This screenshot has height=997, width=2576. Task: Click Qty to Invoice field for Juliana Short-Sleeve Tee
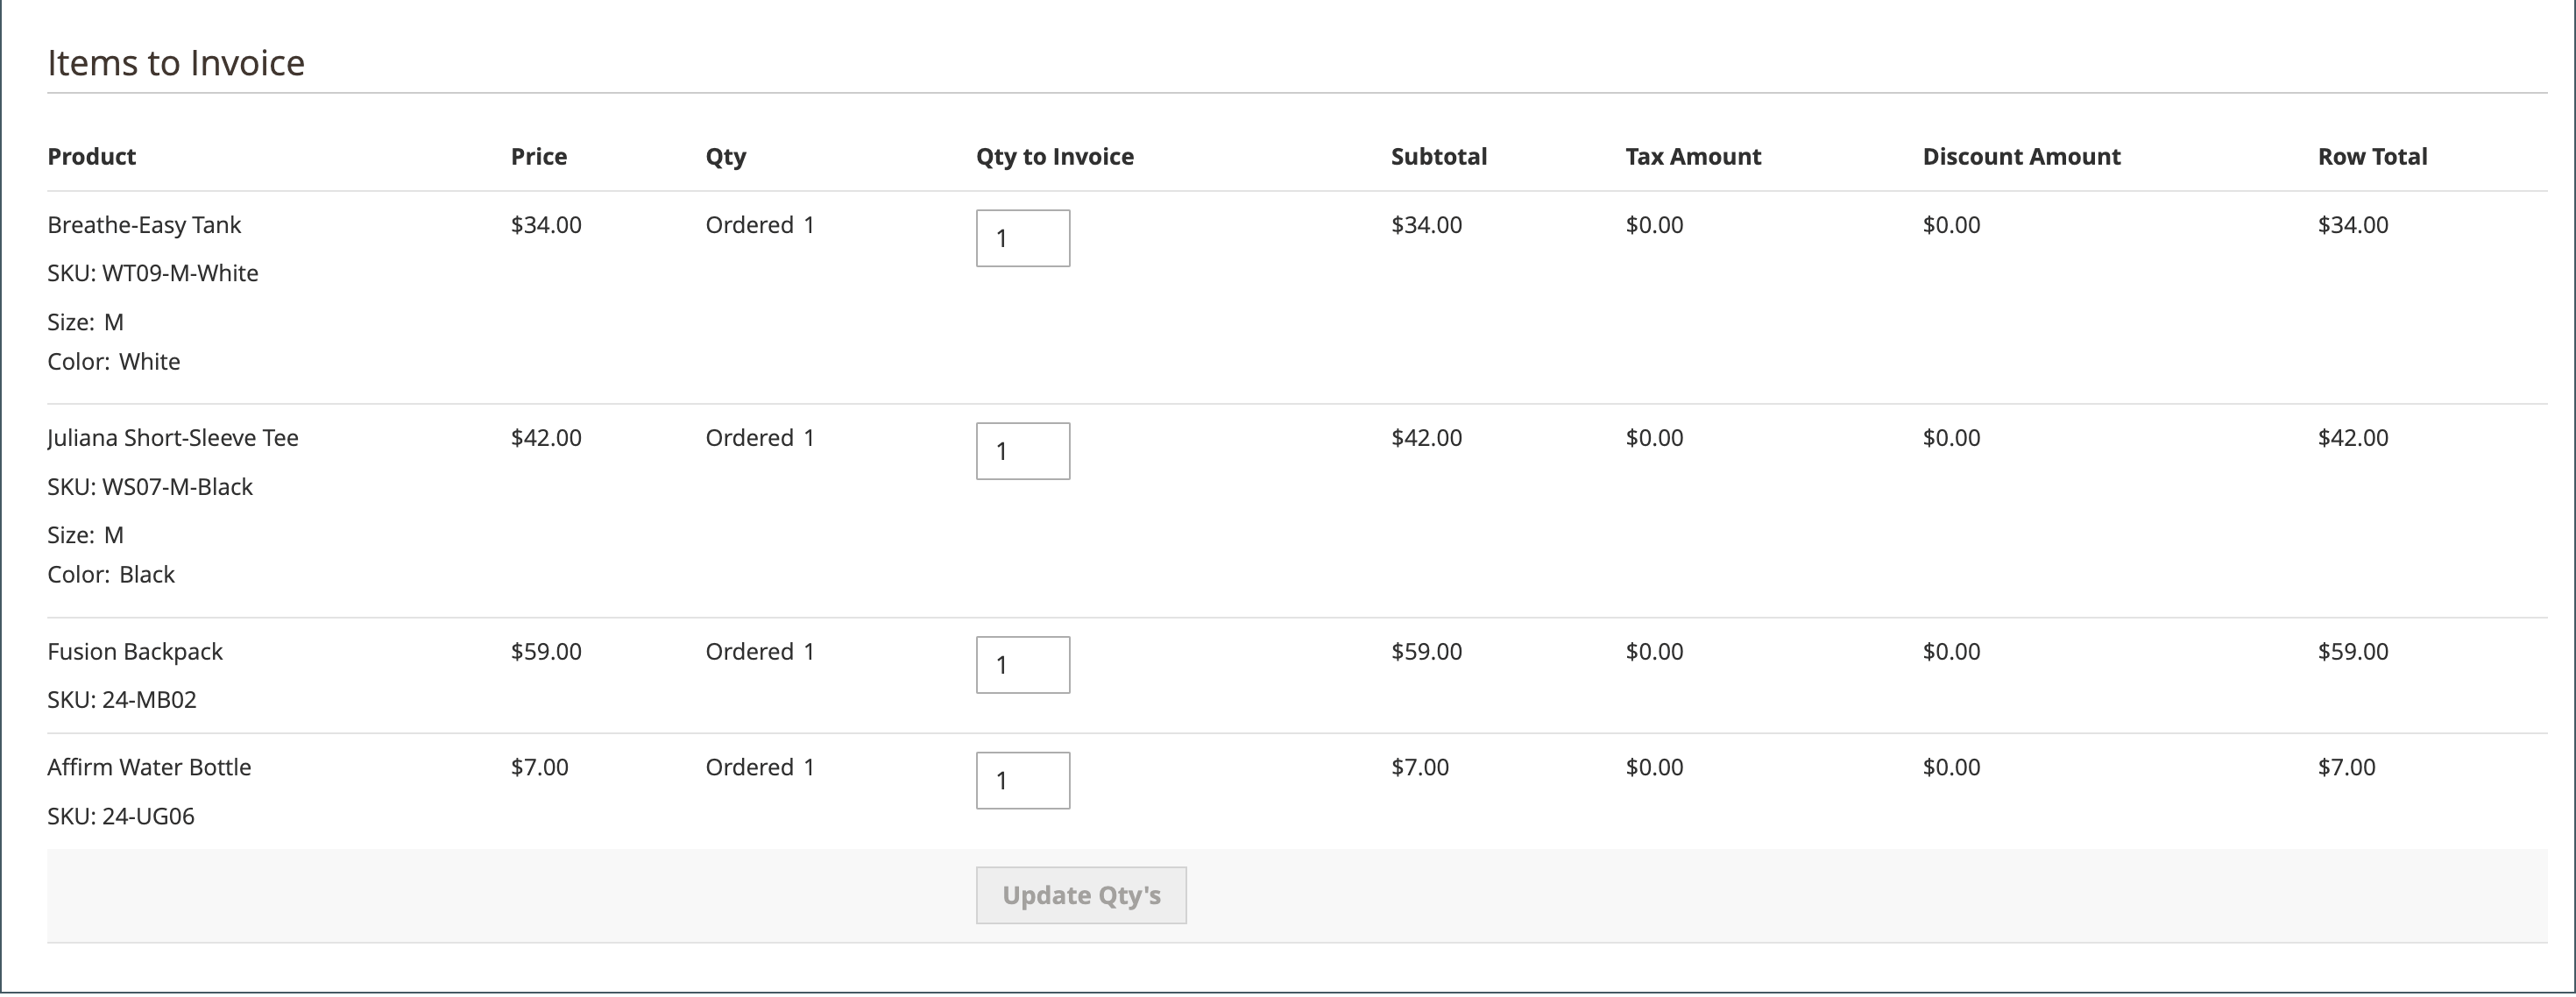[1022, 451]
